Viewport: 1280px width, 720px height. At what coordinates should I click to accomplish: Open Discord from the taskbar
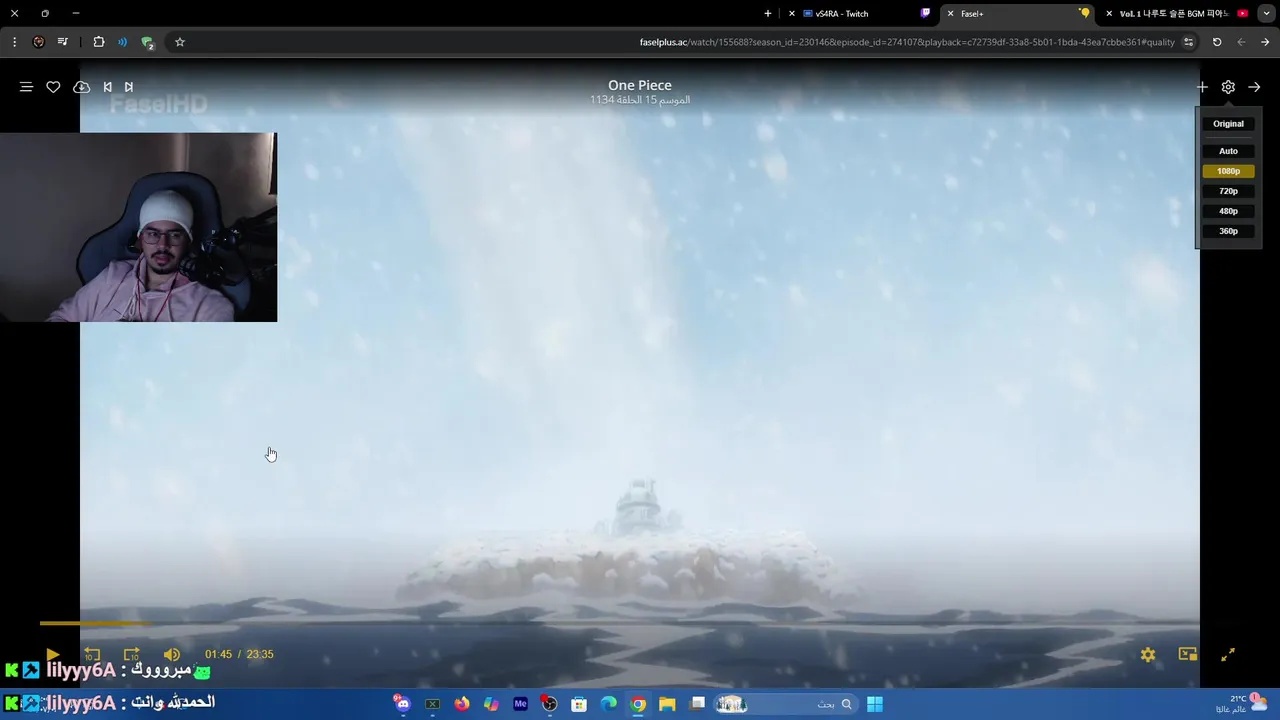pos(402,704)
